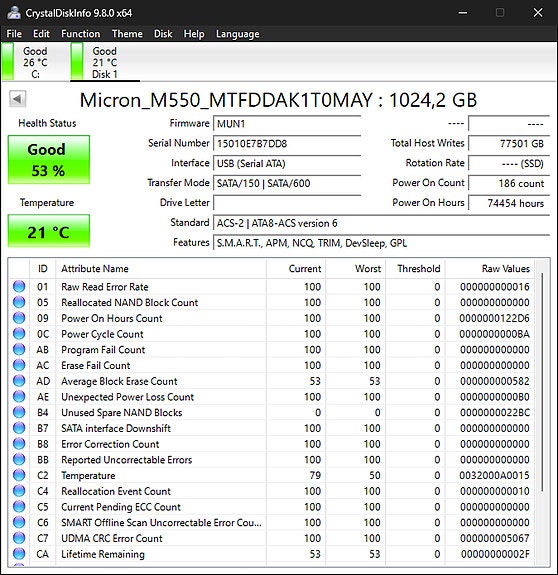Click blue status orb for Raw Read Error Rate
558x575 pixels.
(x=19, y=286)
